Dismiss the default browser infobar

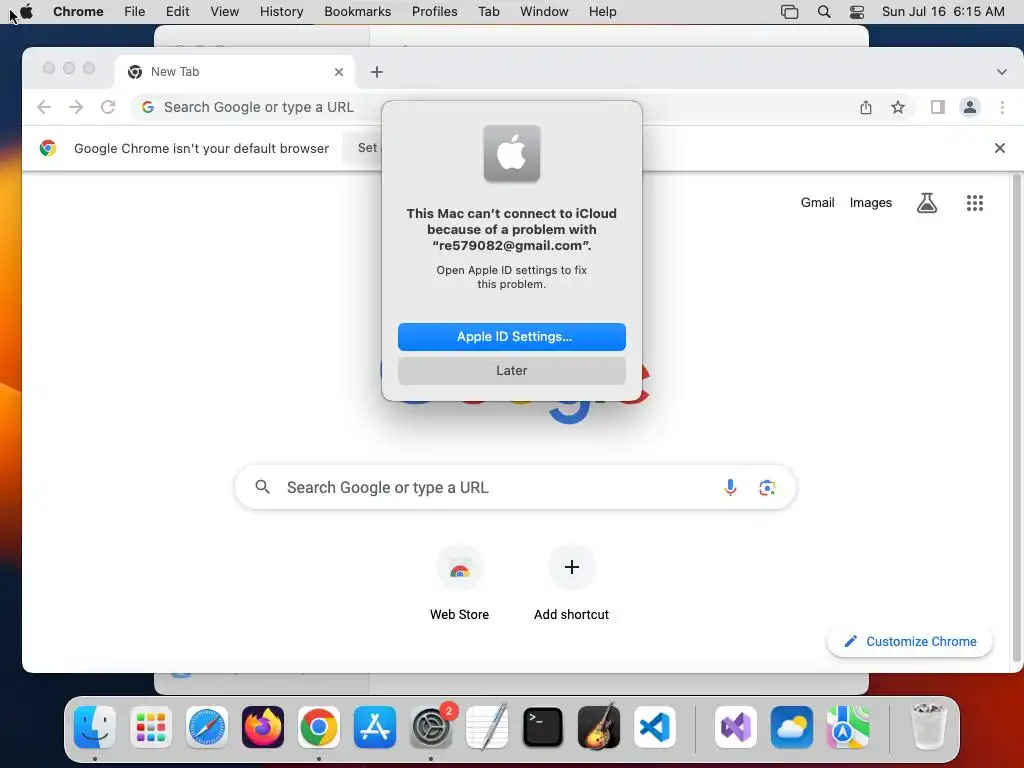(999, 148)
